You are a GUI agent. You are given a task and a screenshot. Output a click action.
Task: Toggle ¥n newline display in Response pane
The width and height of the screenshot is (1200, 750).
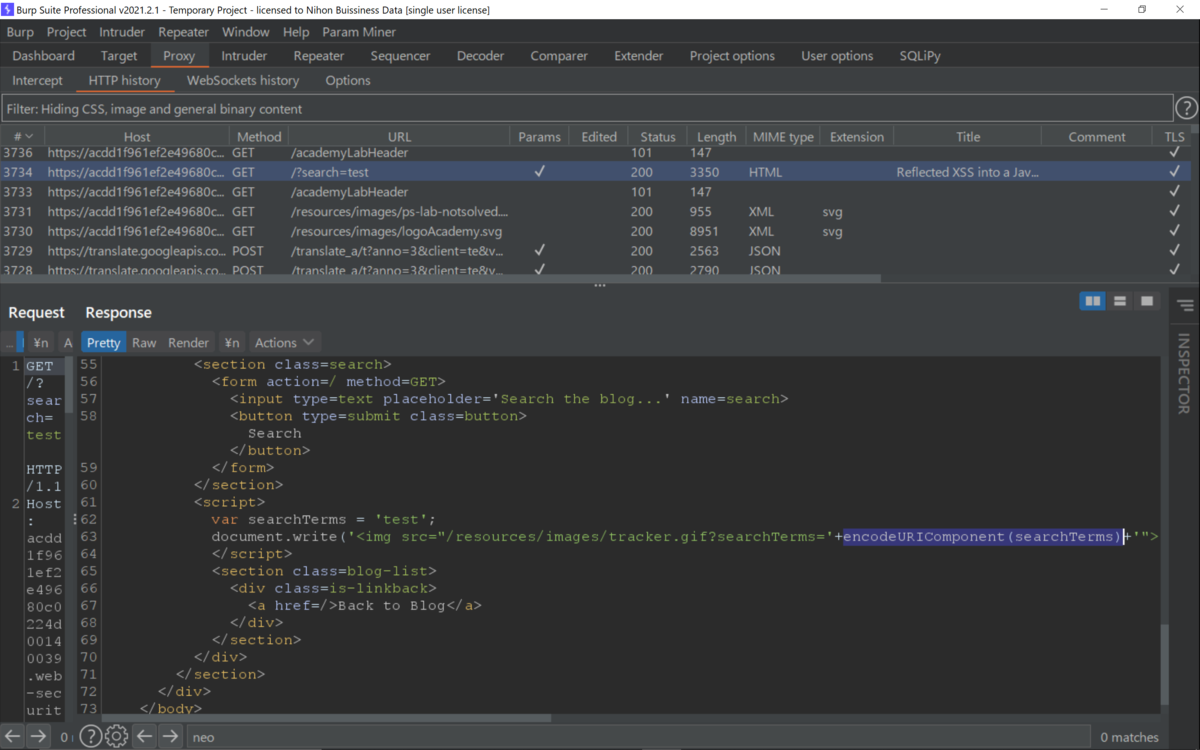pos(232,342)
